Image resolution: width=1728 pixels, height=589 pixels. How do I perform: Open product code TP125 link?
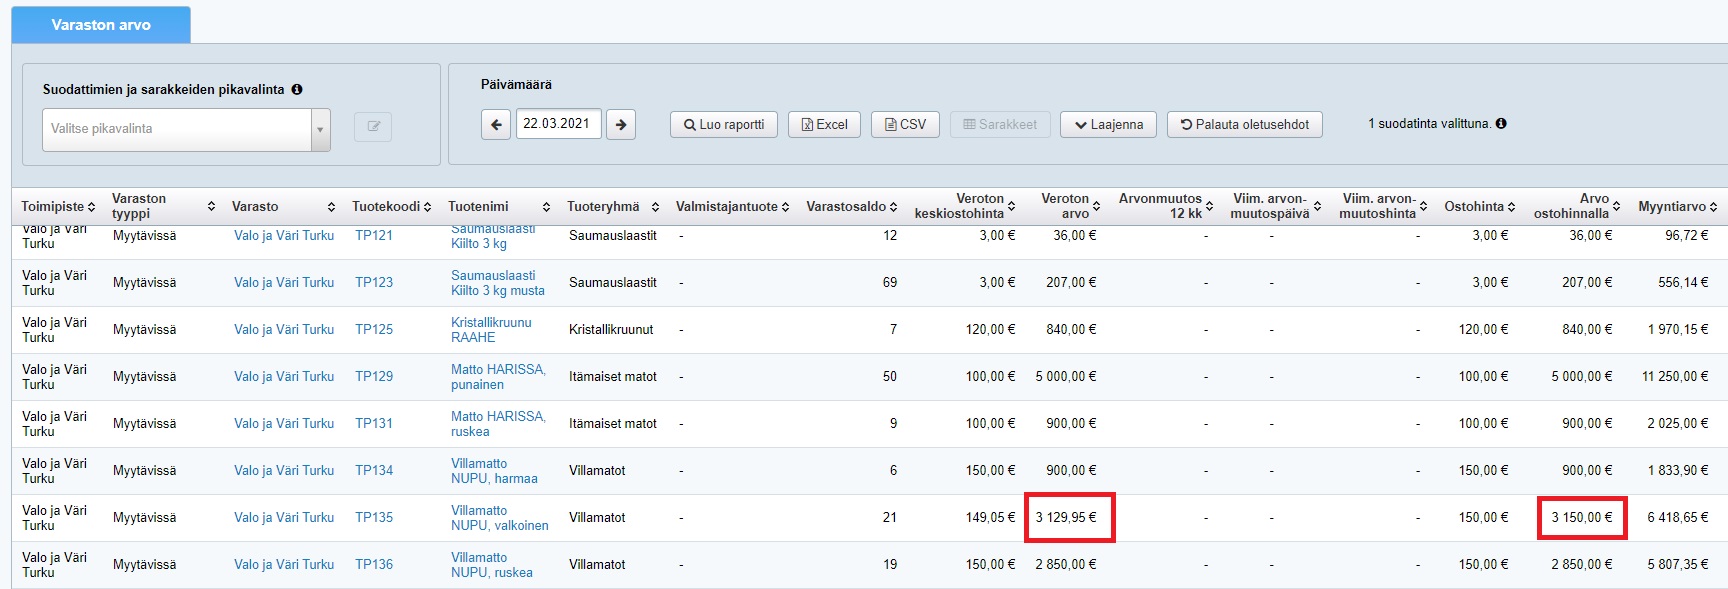(374, 330)
